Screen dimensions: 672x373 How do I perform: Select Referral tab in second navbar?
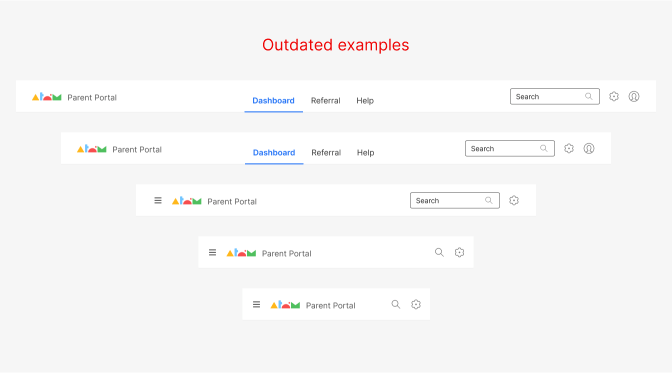[x=326, y=153]
